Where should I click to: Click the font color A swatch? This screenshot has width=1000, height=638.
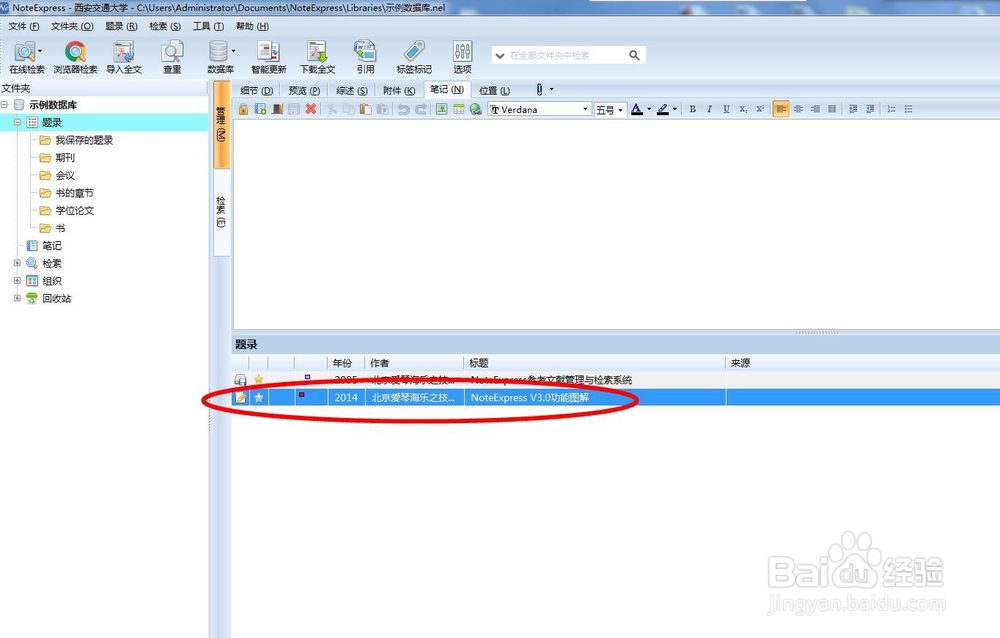pyautogui.click(x=636, y=109)
